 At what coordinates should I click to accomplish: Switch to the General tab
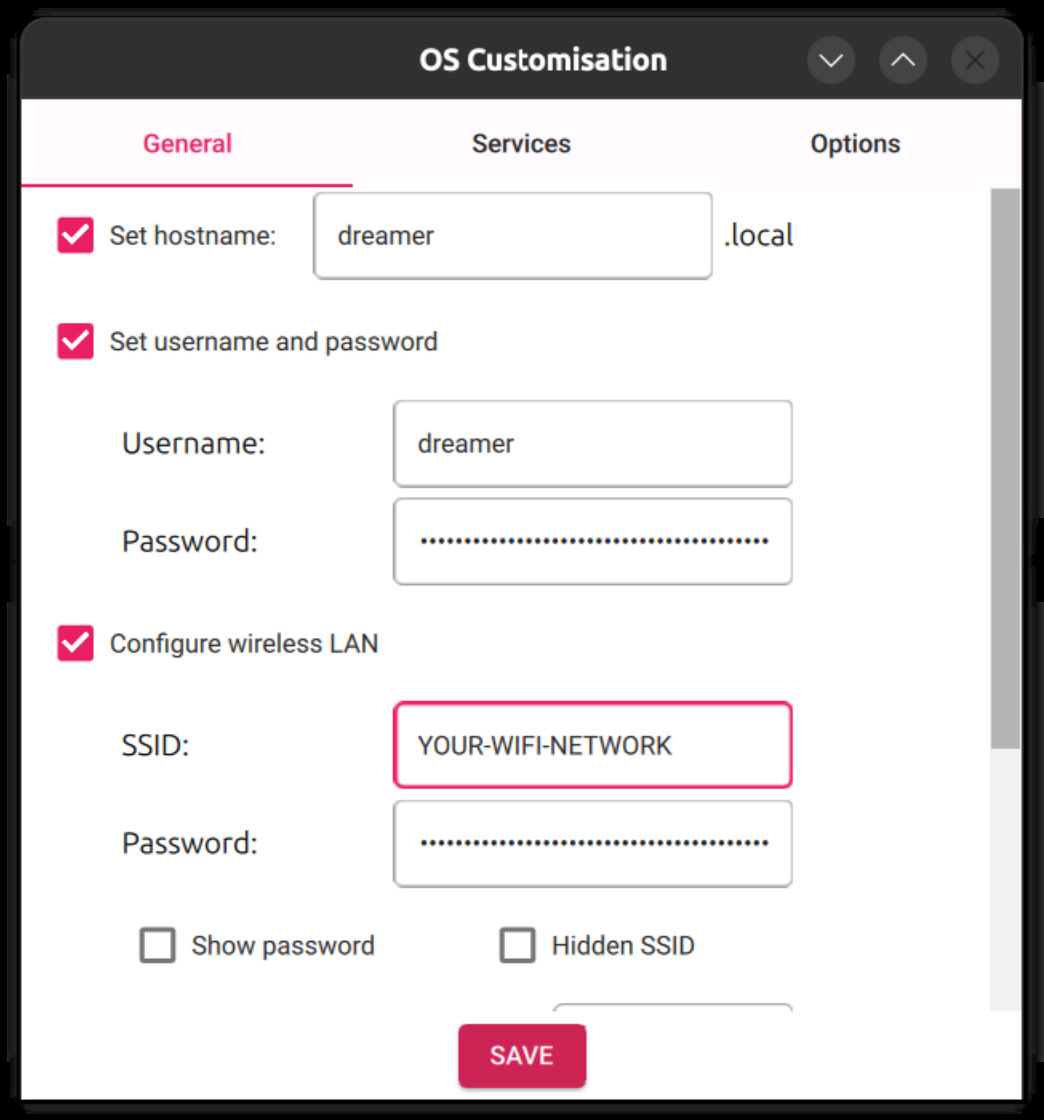[x=187, y=143]
